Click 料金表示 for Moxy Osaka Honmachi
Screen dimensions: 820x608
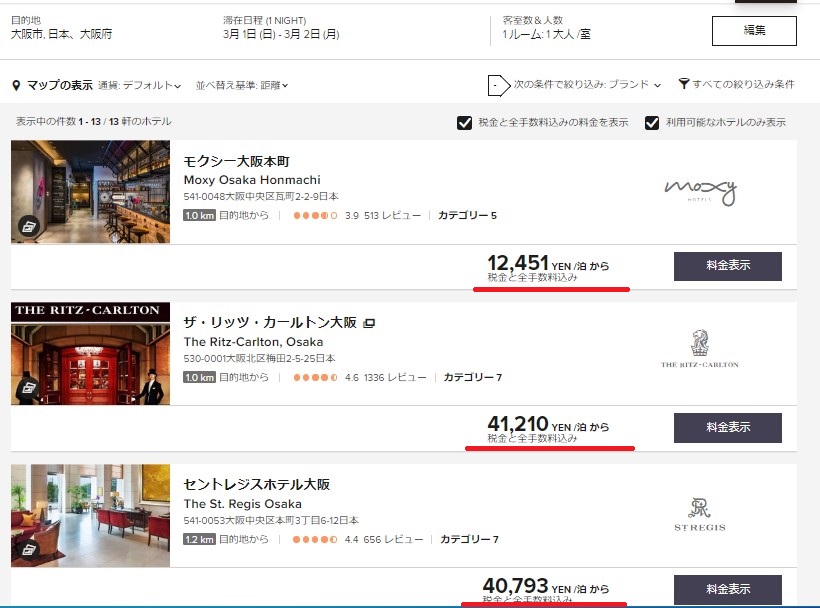click(x=728, y=266)
